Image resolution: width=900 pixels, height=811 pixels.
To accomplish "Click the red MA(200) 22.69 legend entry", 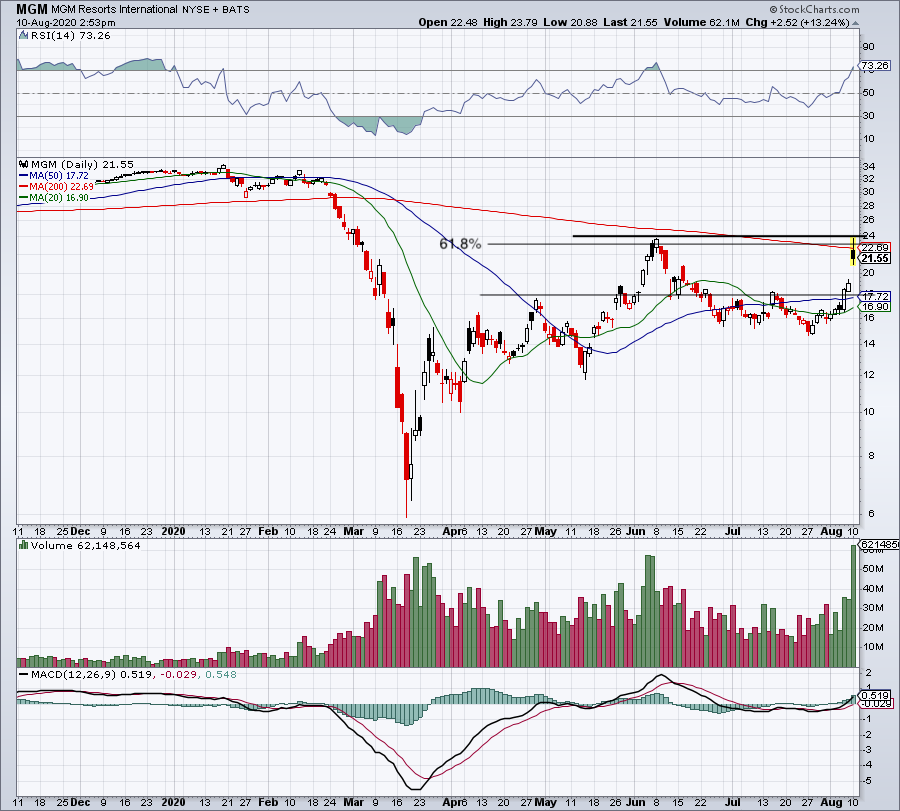I will click(56, 187).
